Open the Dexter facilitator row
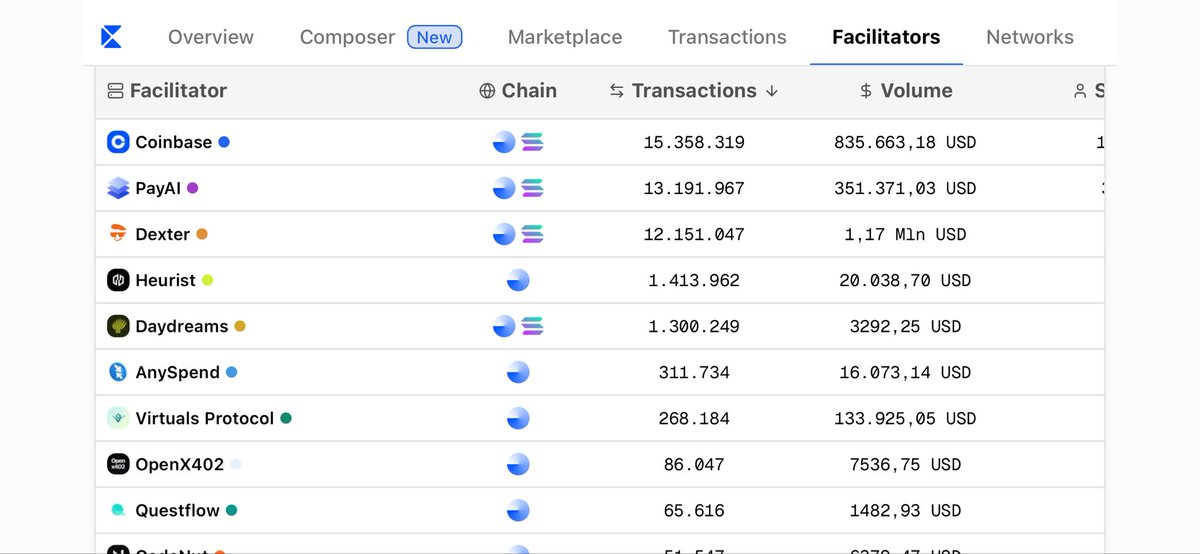 600,234
